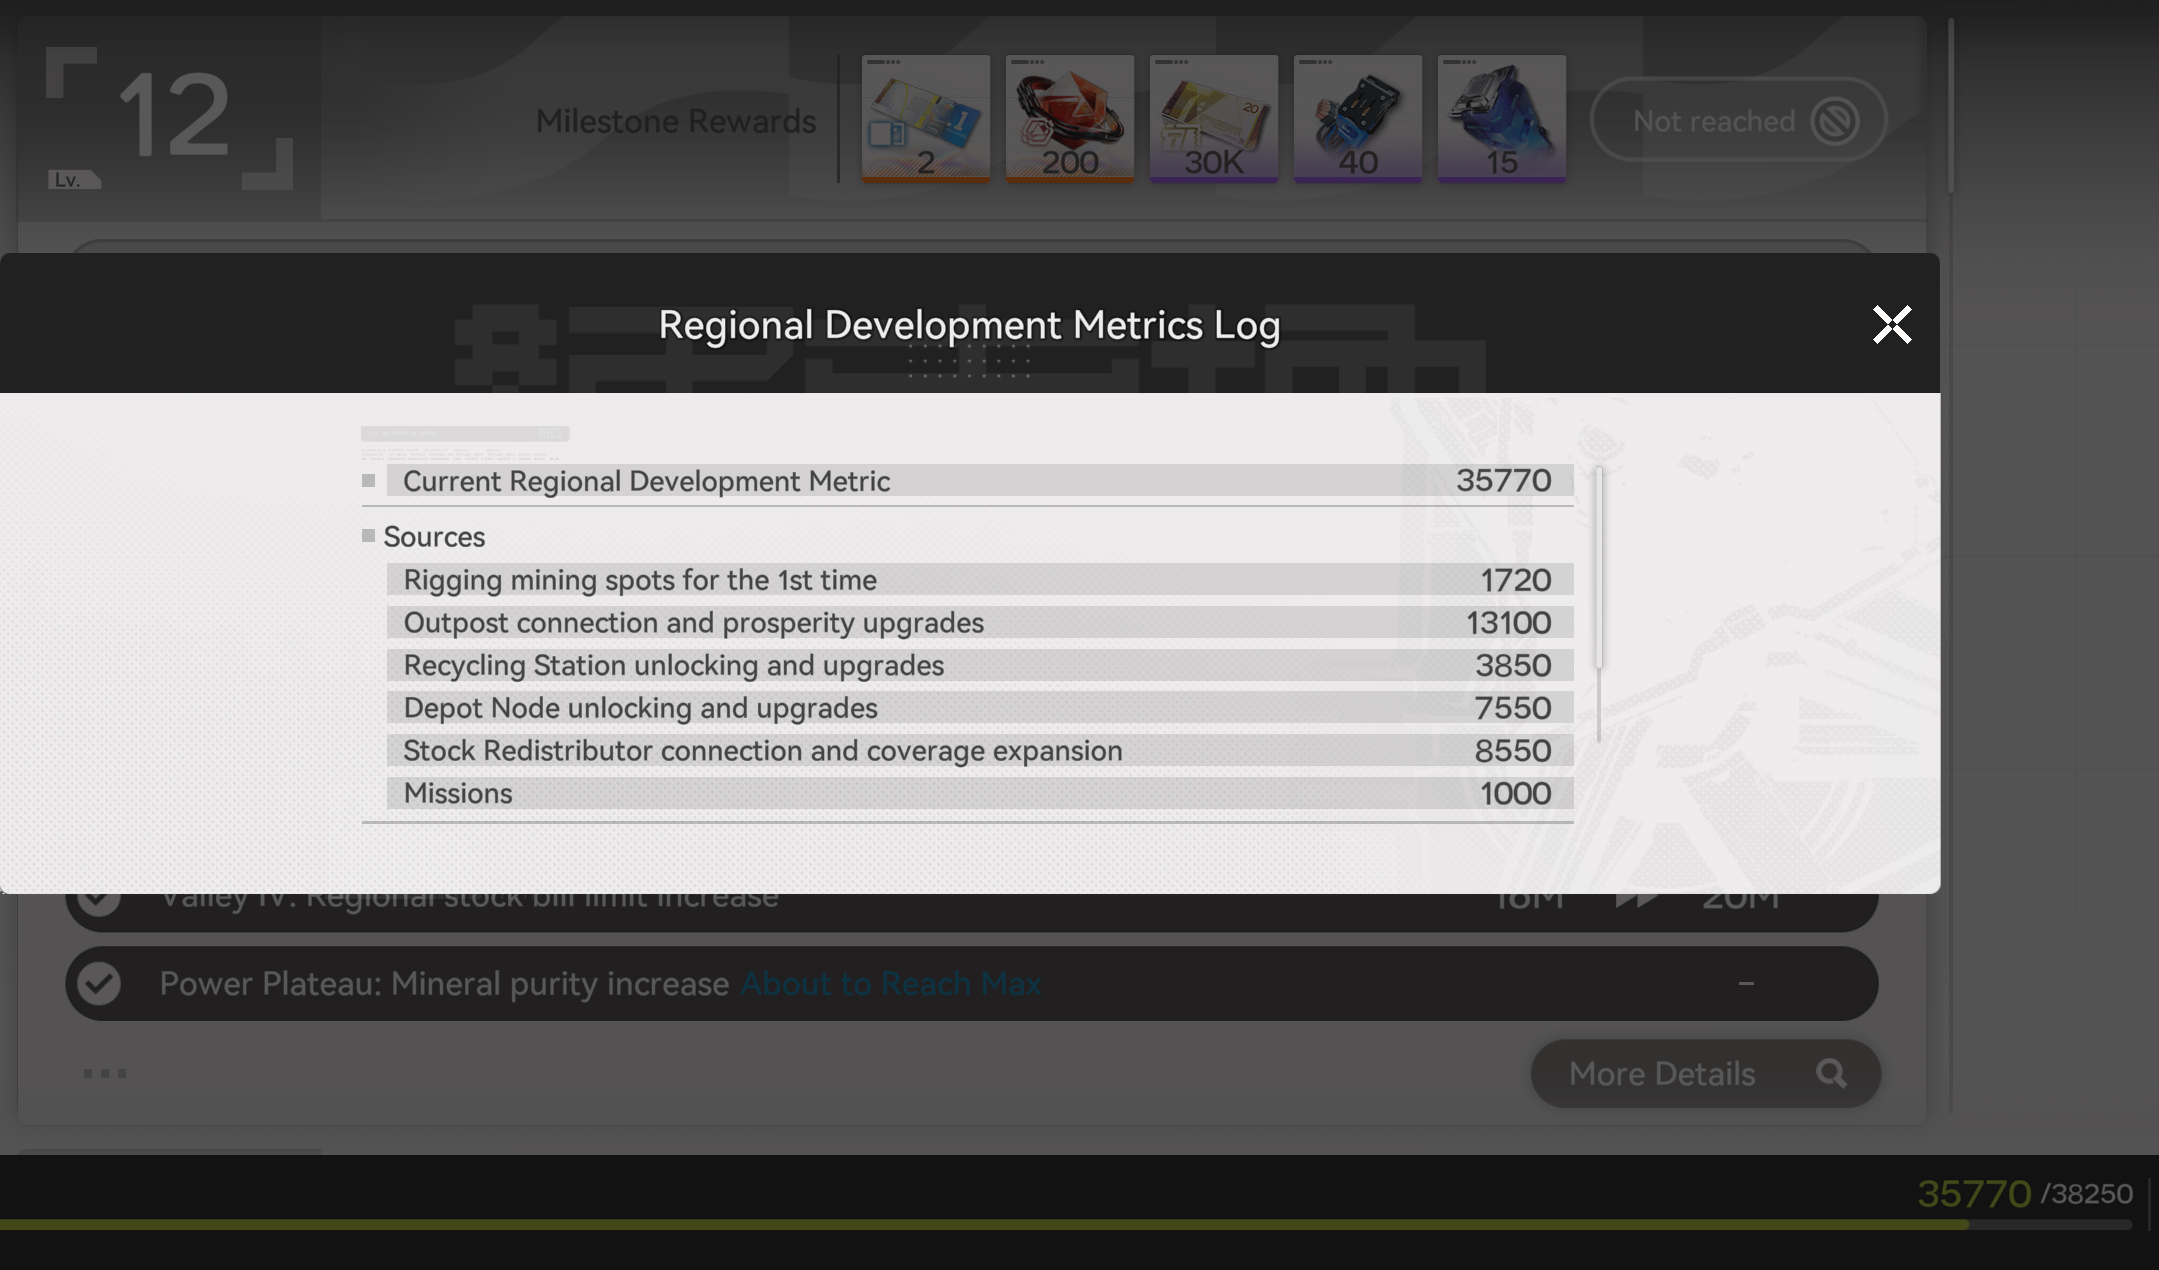Screen dimensions: 2159x1270
Task: Click the About to Reach Max link
Action: tap(890, 983)
